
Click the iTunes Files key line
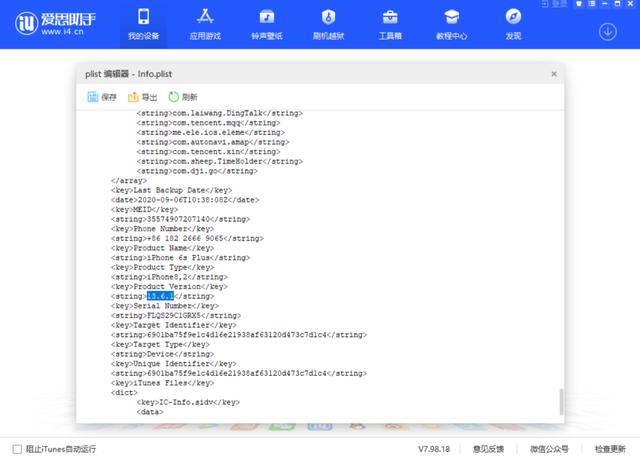(162, 383)
